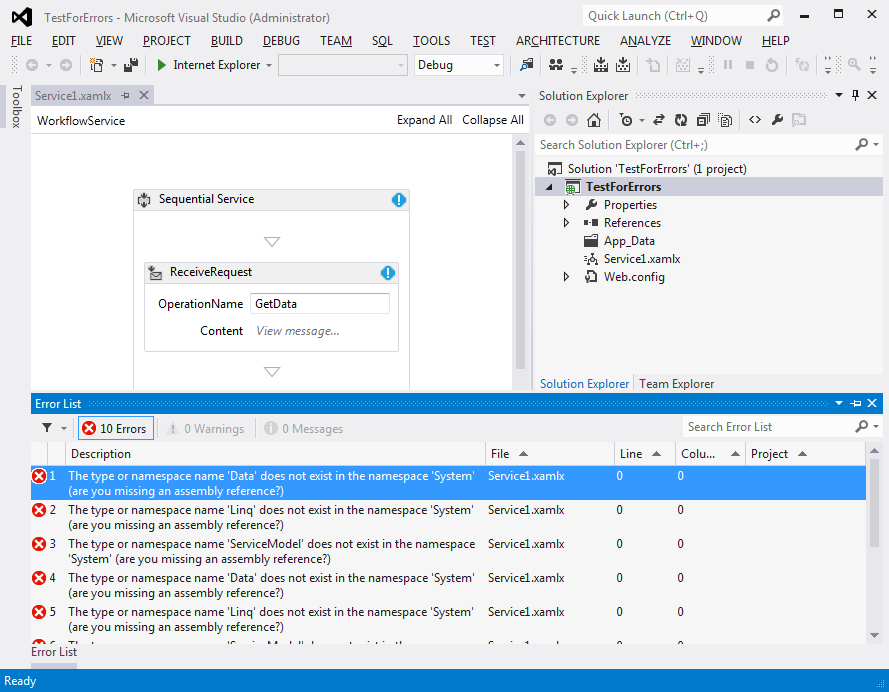
Task: Open the Internet Explorer browser dropdown arrow
Action: point(269,65)
